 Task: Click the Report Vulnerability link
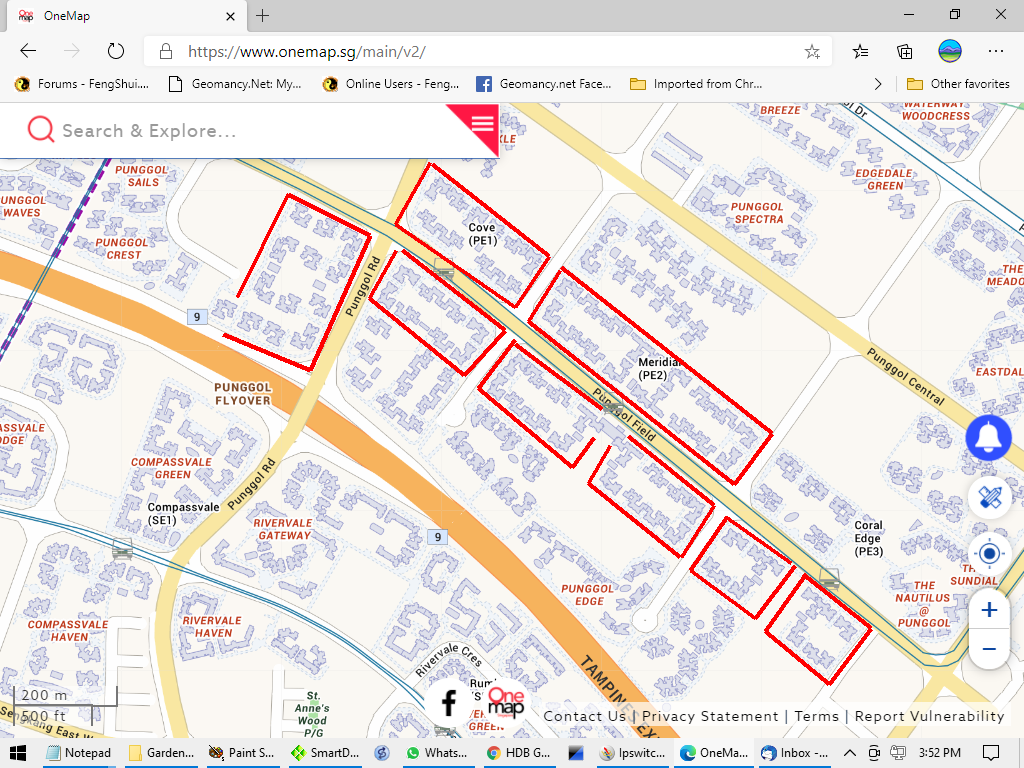929,716
